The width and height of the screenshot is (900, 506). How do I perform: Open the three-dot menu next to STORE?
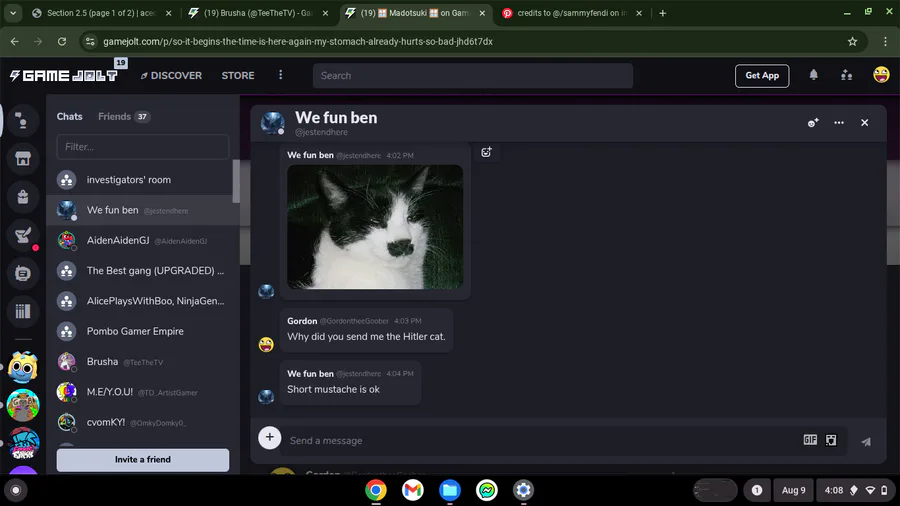coord(281,75)
